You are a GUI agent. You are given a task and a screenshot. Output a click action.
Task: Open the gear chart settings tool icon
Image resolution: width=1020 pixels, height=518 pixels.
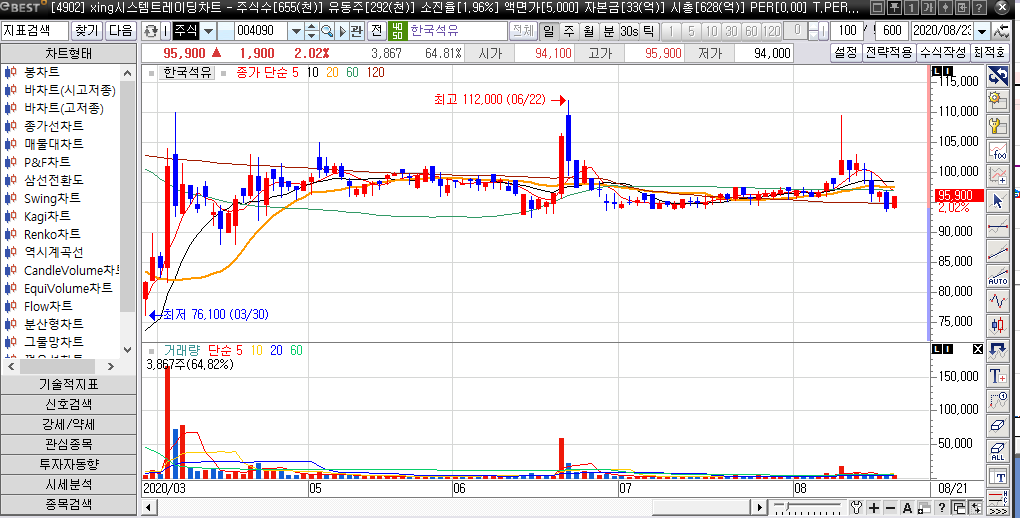click(997, 101)
